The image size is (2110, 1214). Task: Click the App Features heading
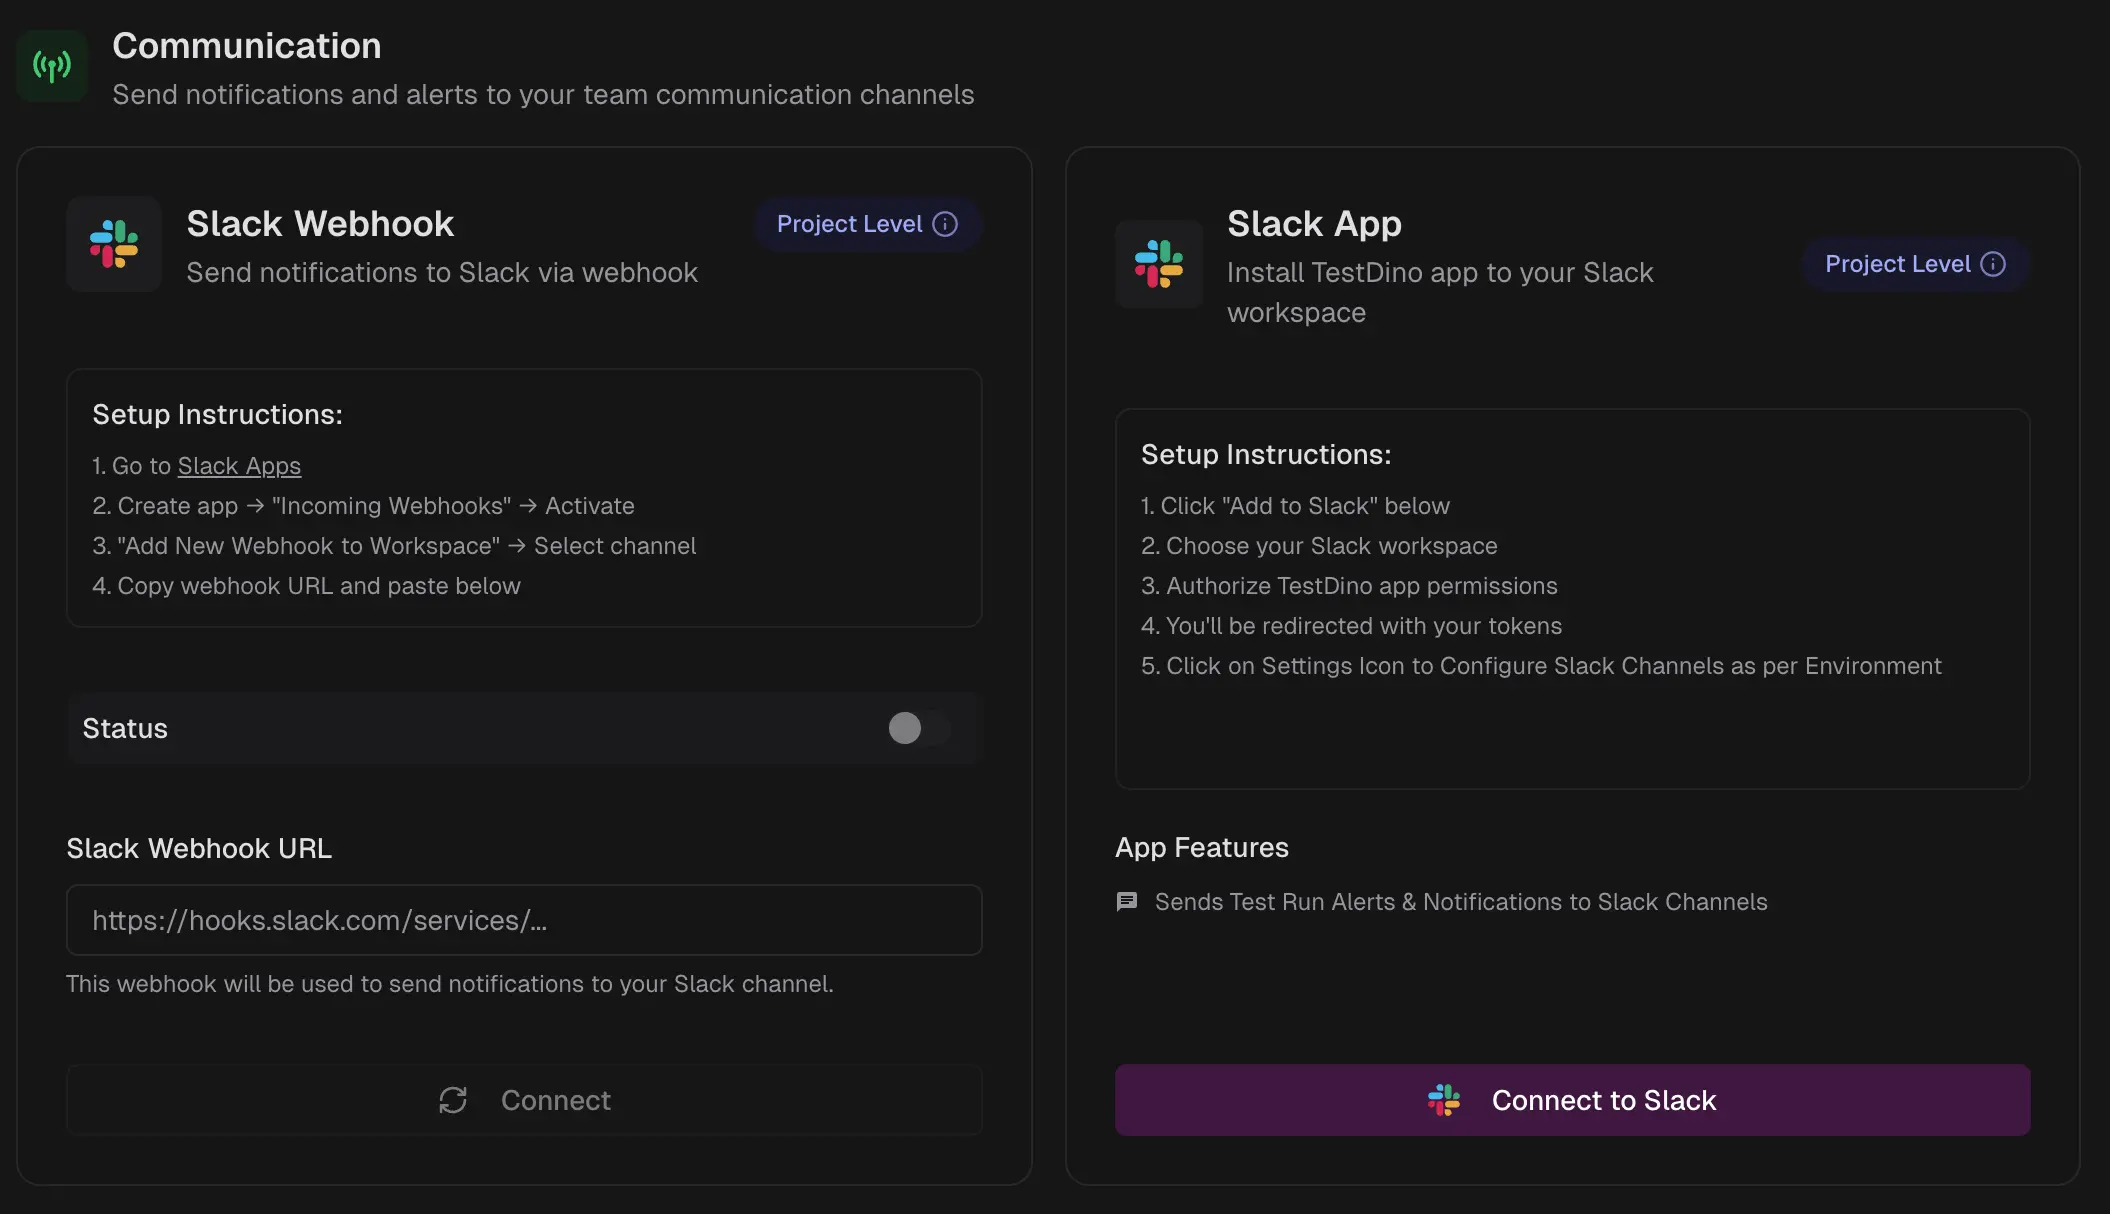click(x=1202, y=848)
